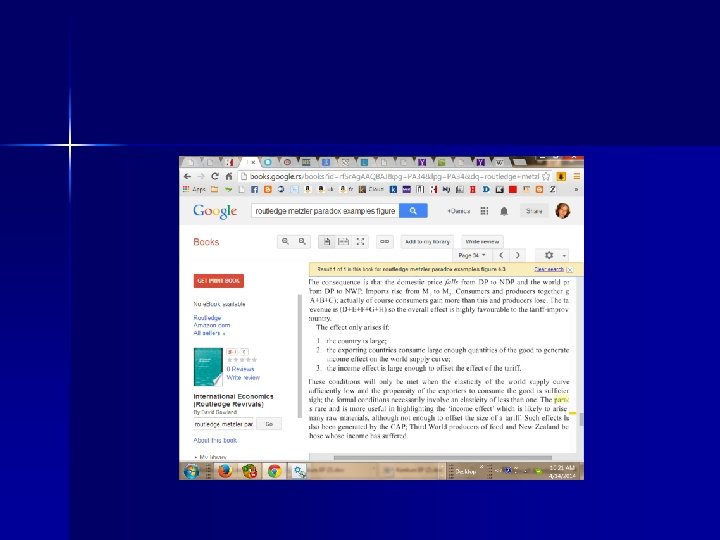Viewport: 720px width, 540px height.
Task: Switch to two-page view
Action: pos(343,242)
